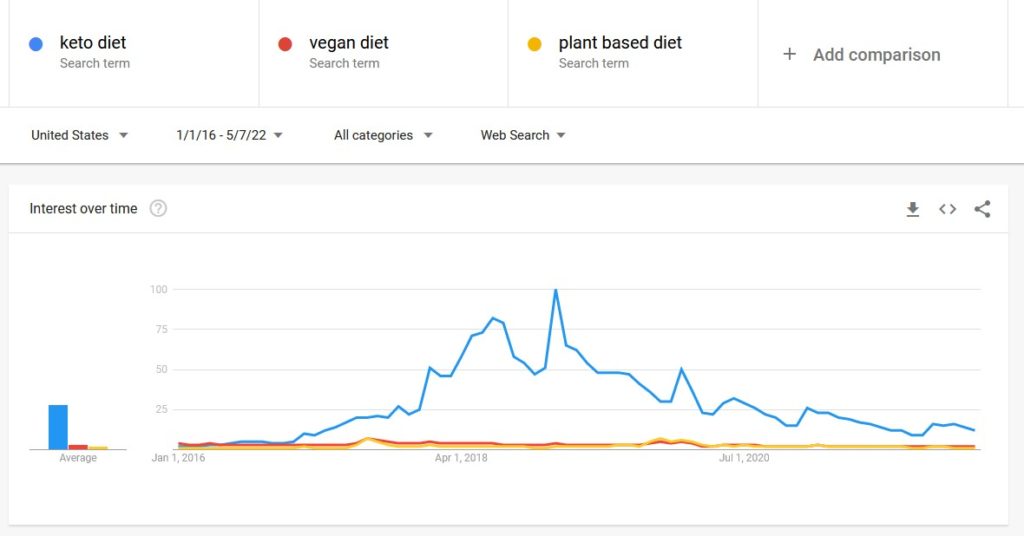Screen dimensions: 1024x536
Task: Click the red vegan diet color dot
Action: pos(285,44)
